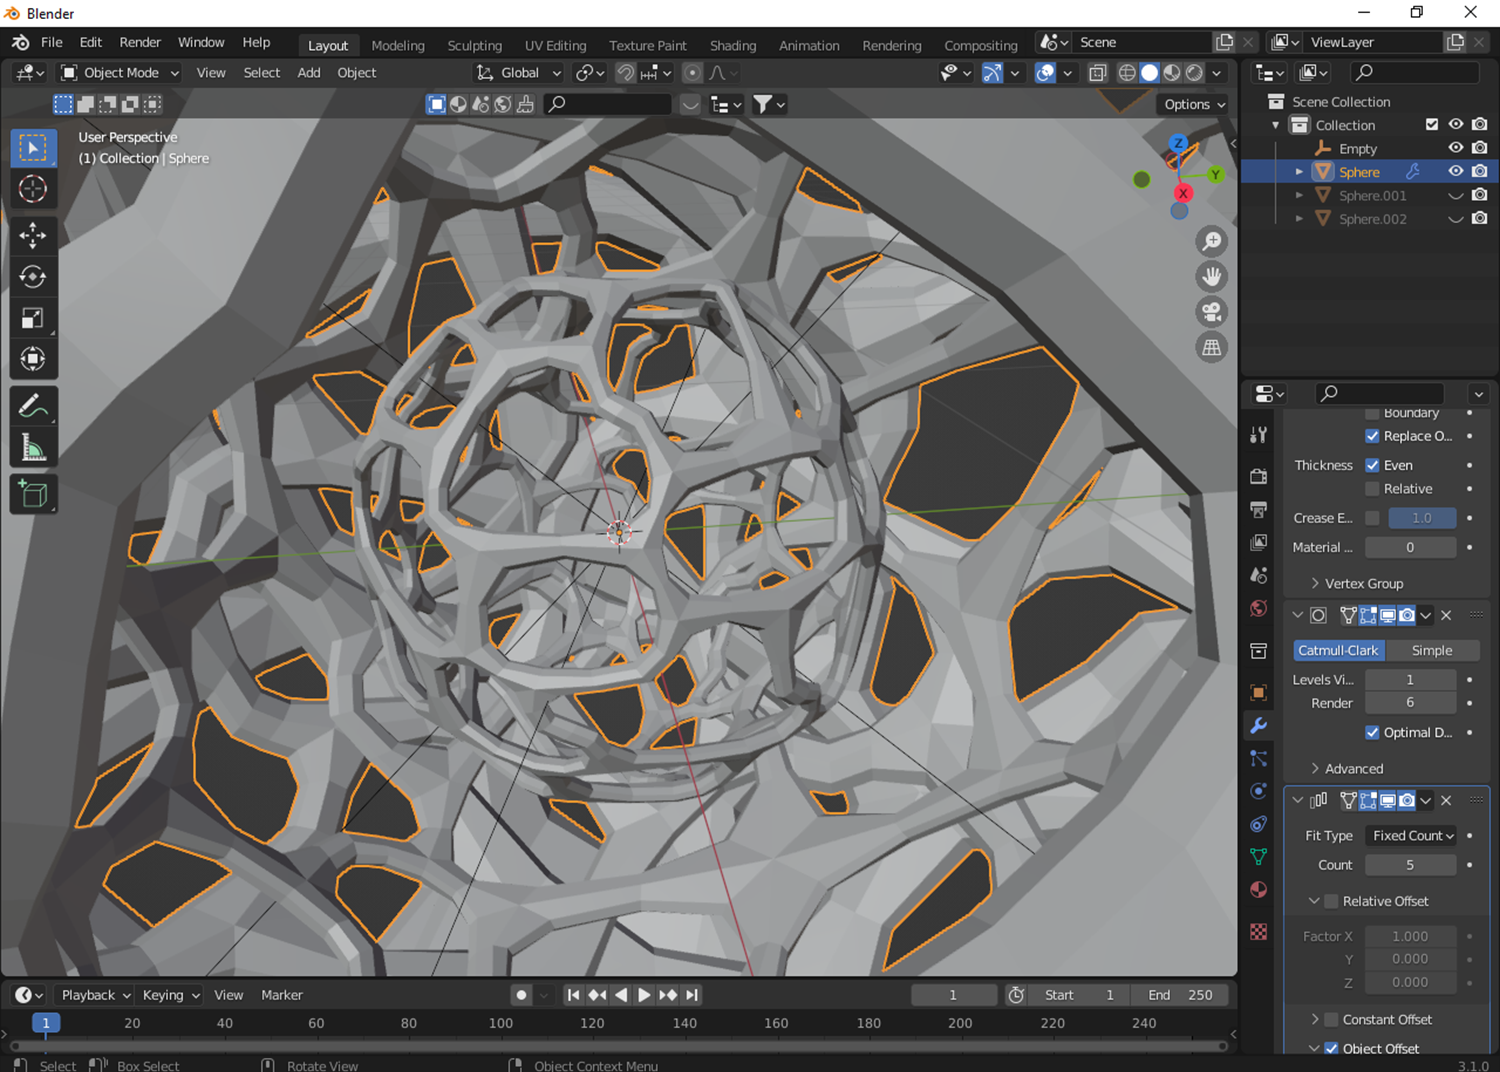The height and width of the screenshot is (1072, 1500).
Task: Adjust Array Count value field
Action: point(1411,865)
